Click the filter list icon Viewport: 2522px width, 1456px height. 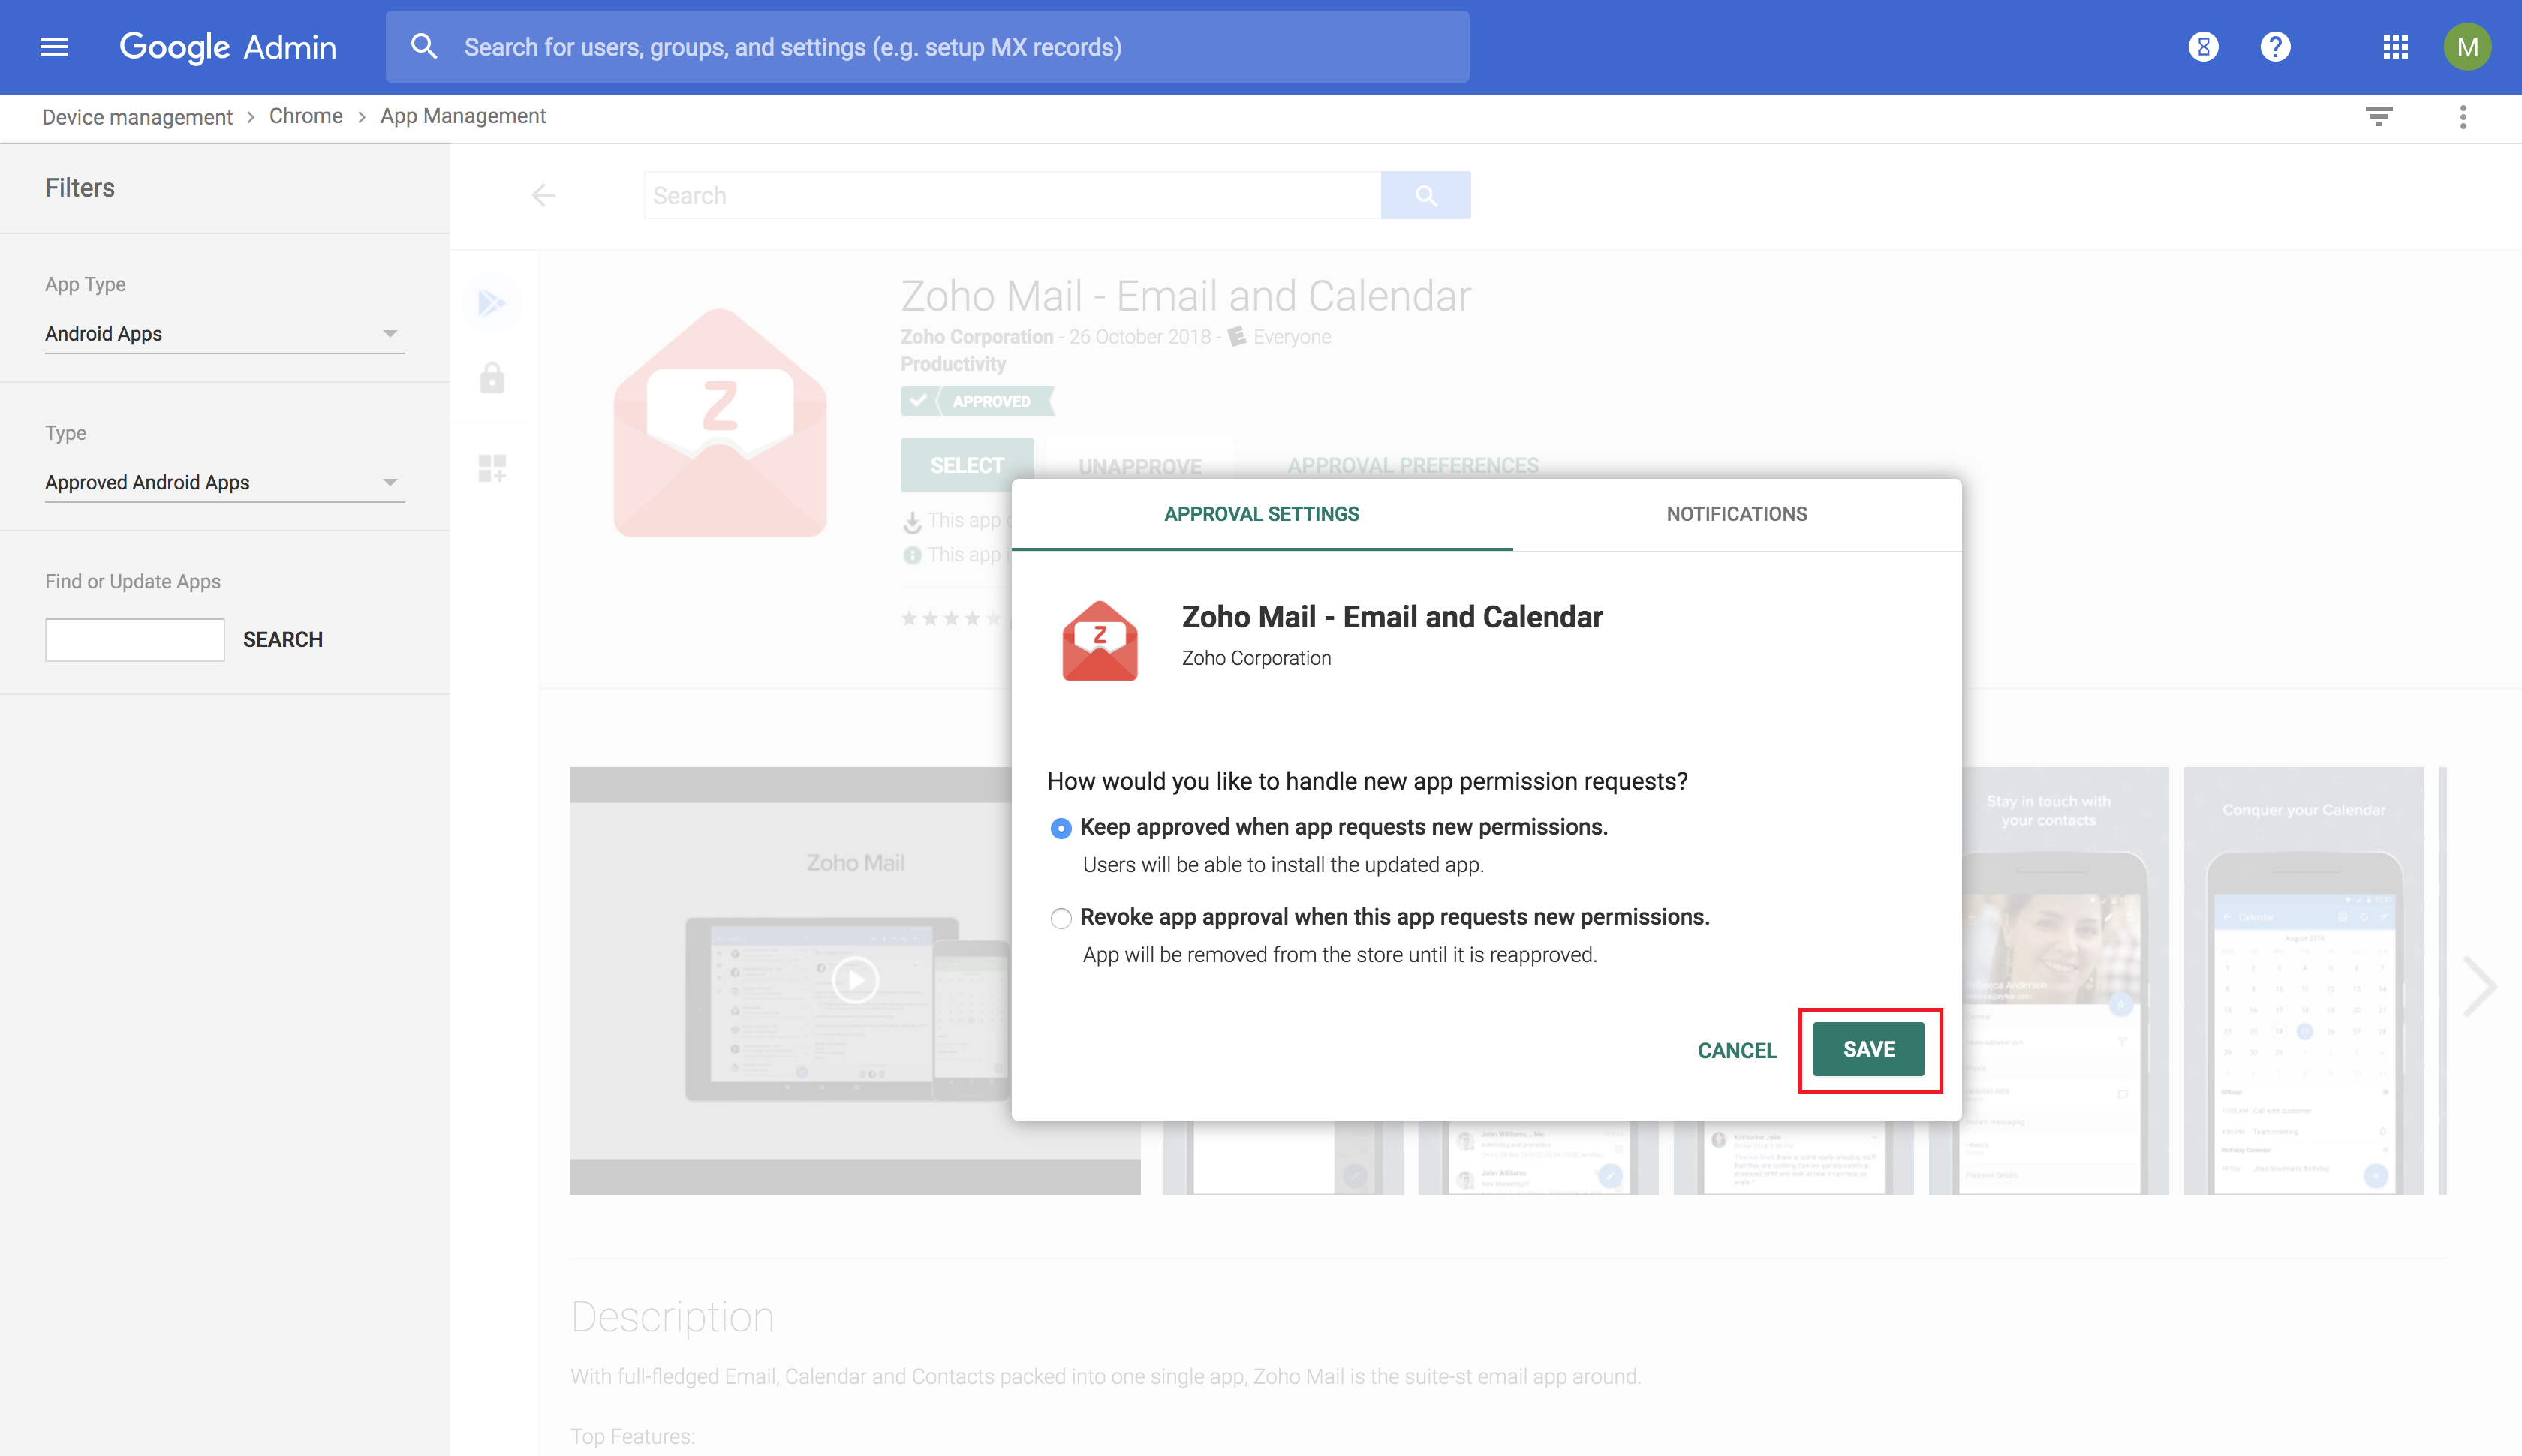click(x=2379, y=117)
